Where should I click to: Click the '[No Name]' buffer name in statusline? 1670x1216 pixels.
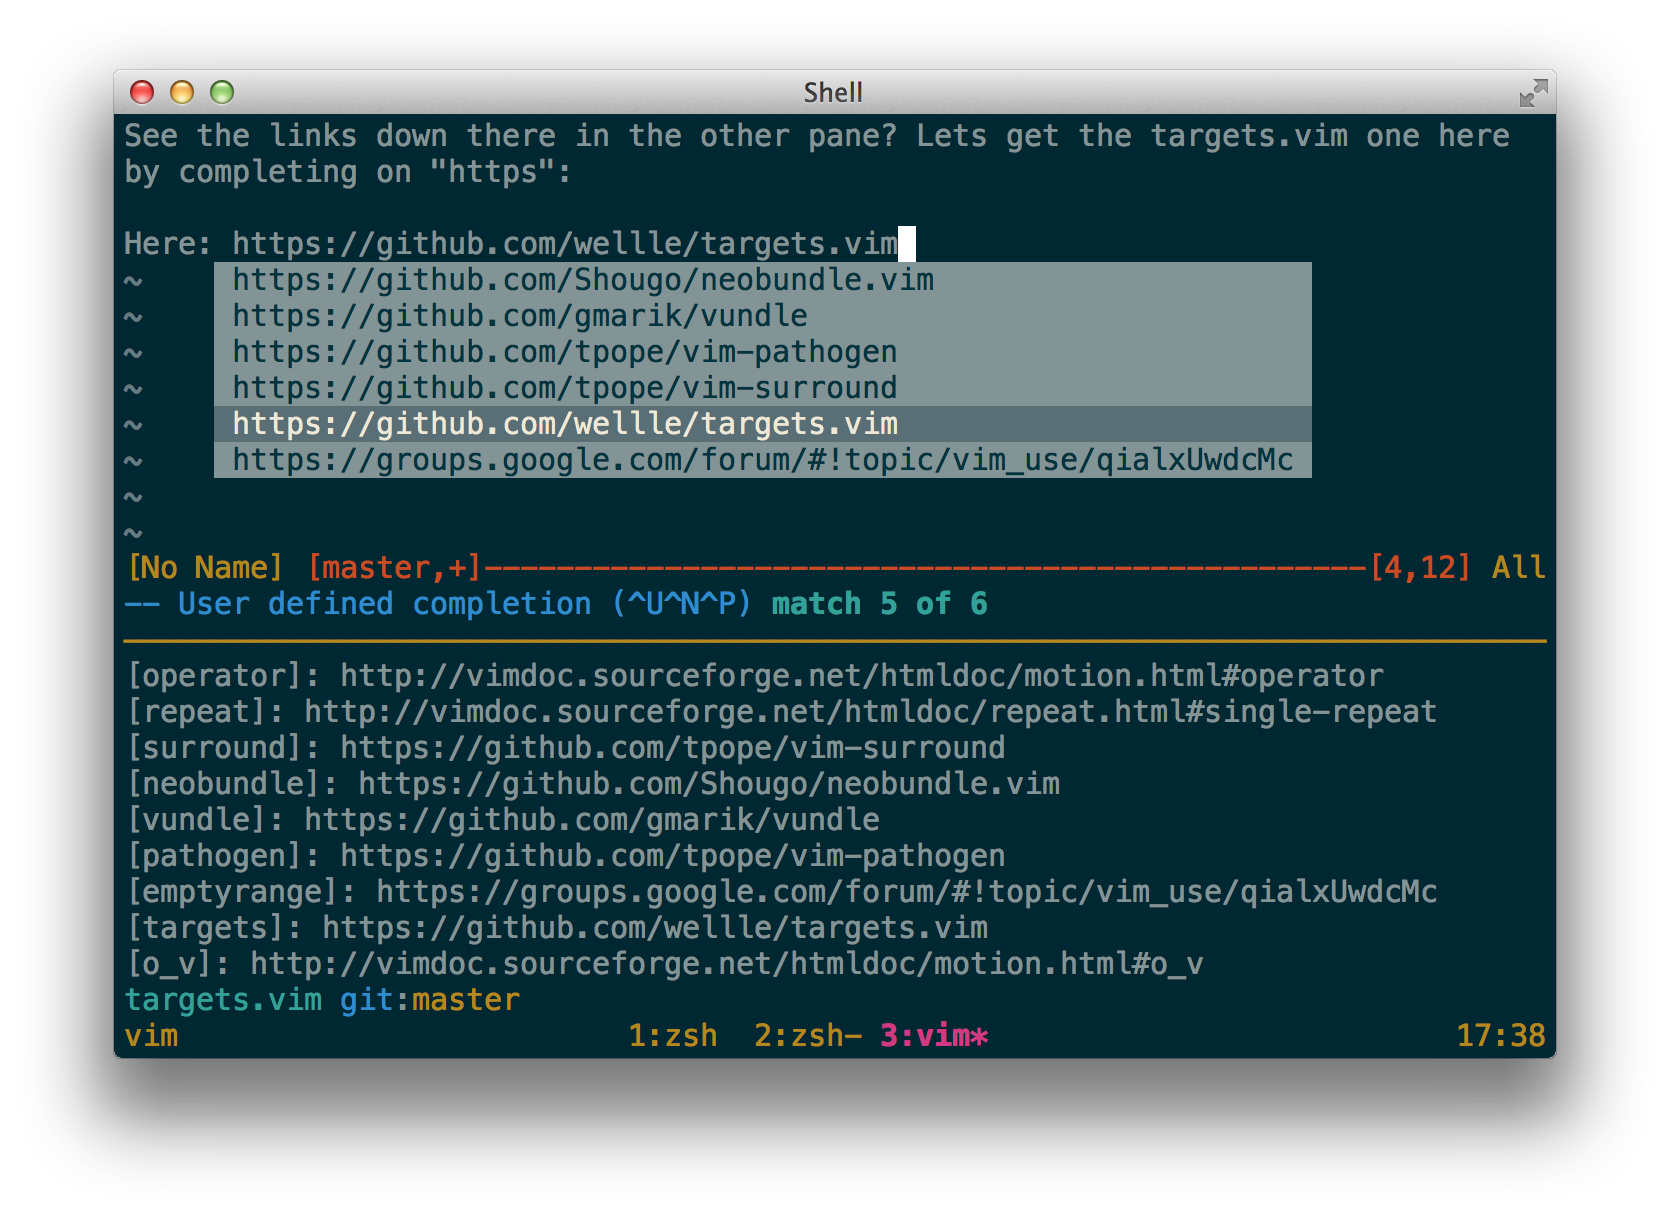pos(205,568)
